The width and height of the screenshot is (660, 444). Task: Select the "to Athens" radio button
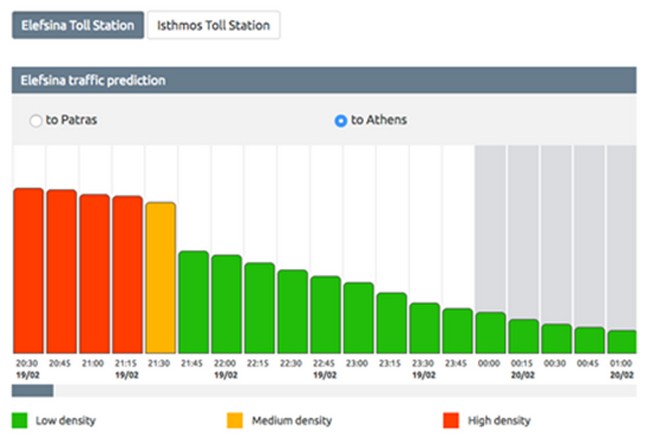point(341,121)
